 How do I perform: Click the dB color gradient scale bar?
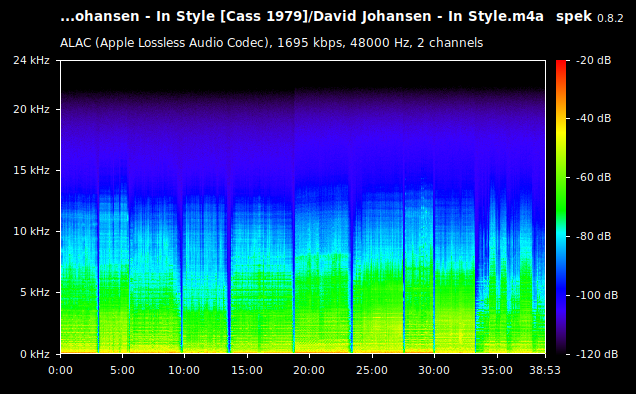coord(561,207)
